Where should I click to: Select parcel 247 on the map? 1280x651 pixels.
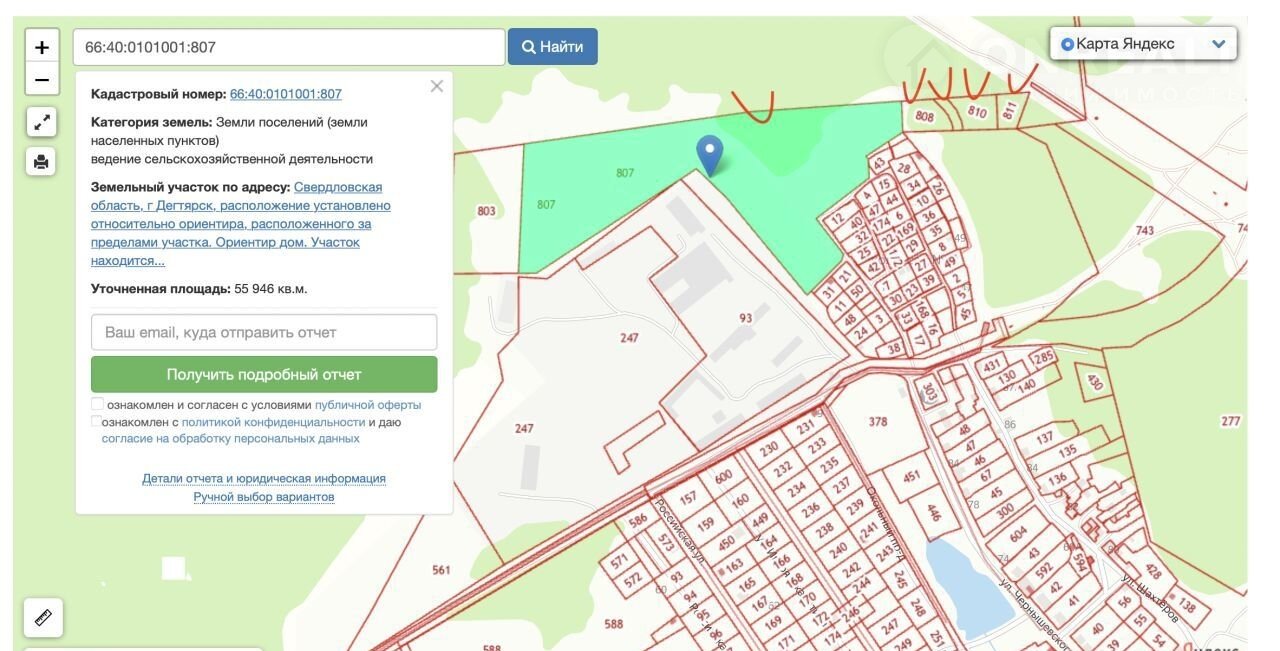point(629,338)
